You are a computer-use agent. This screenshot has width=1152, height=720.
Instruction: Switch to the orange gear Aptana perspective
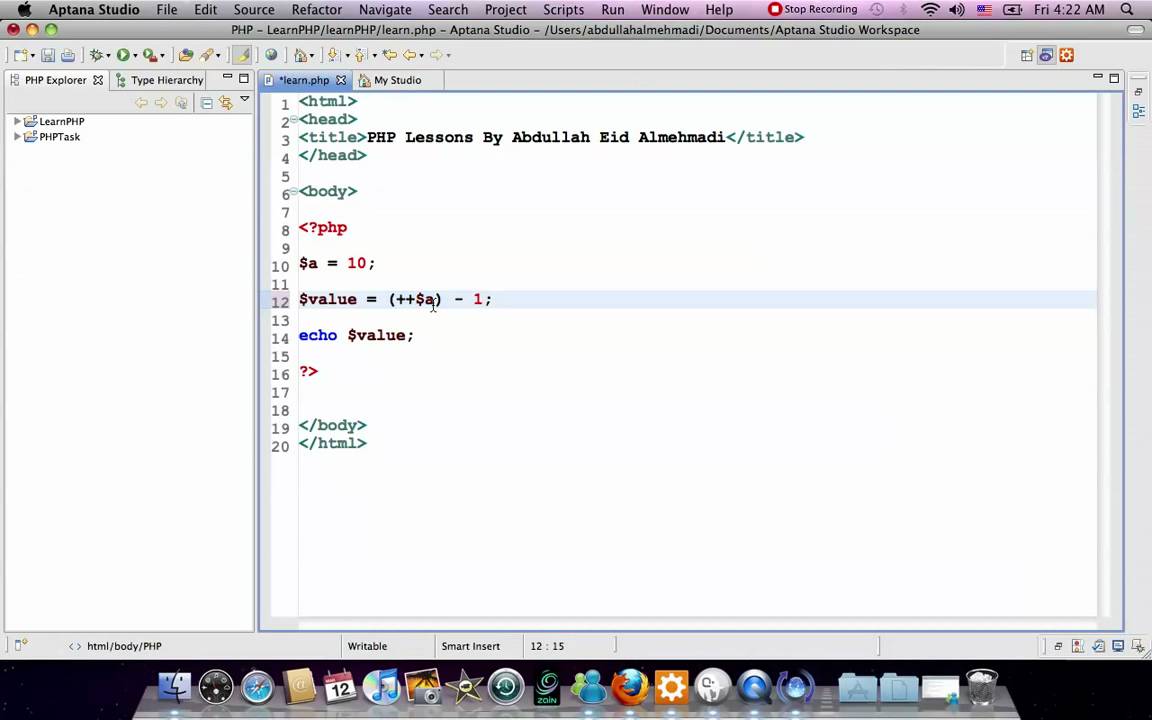click(1067, 55)
